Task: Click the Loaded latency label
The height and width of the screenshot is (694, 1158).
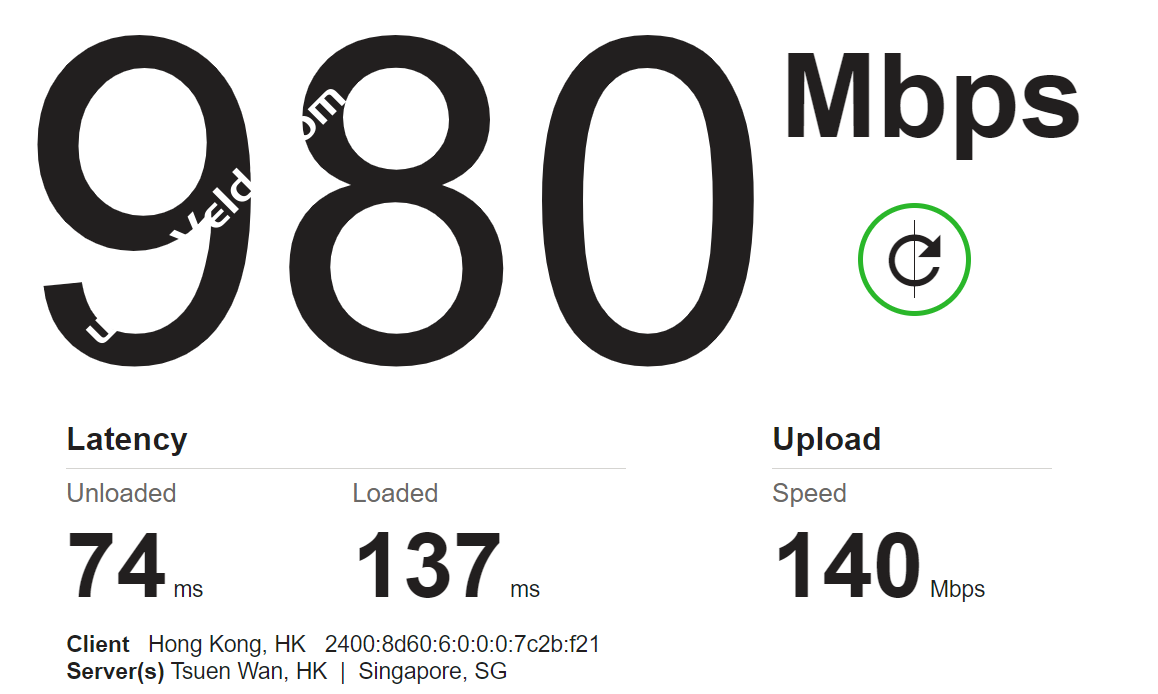Action: [x=395, y=492]
